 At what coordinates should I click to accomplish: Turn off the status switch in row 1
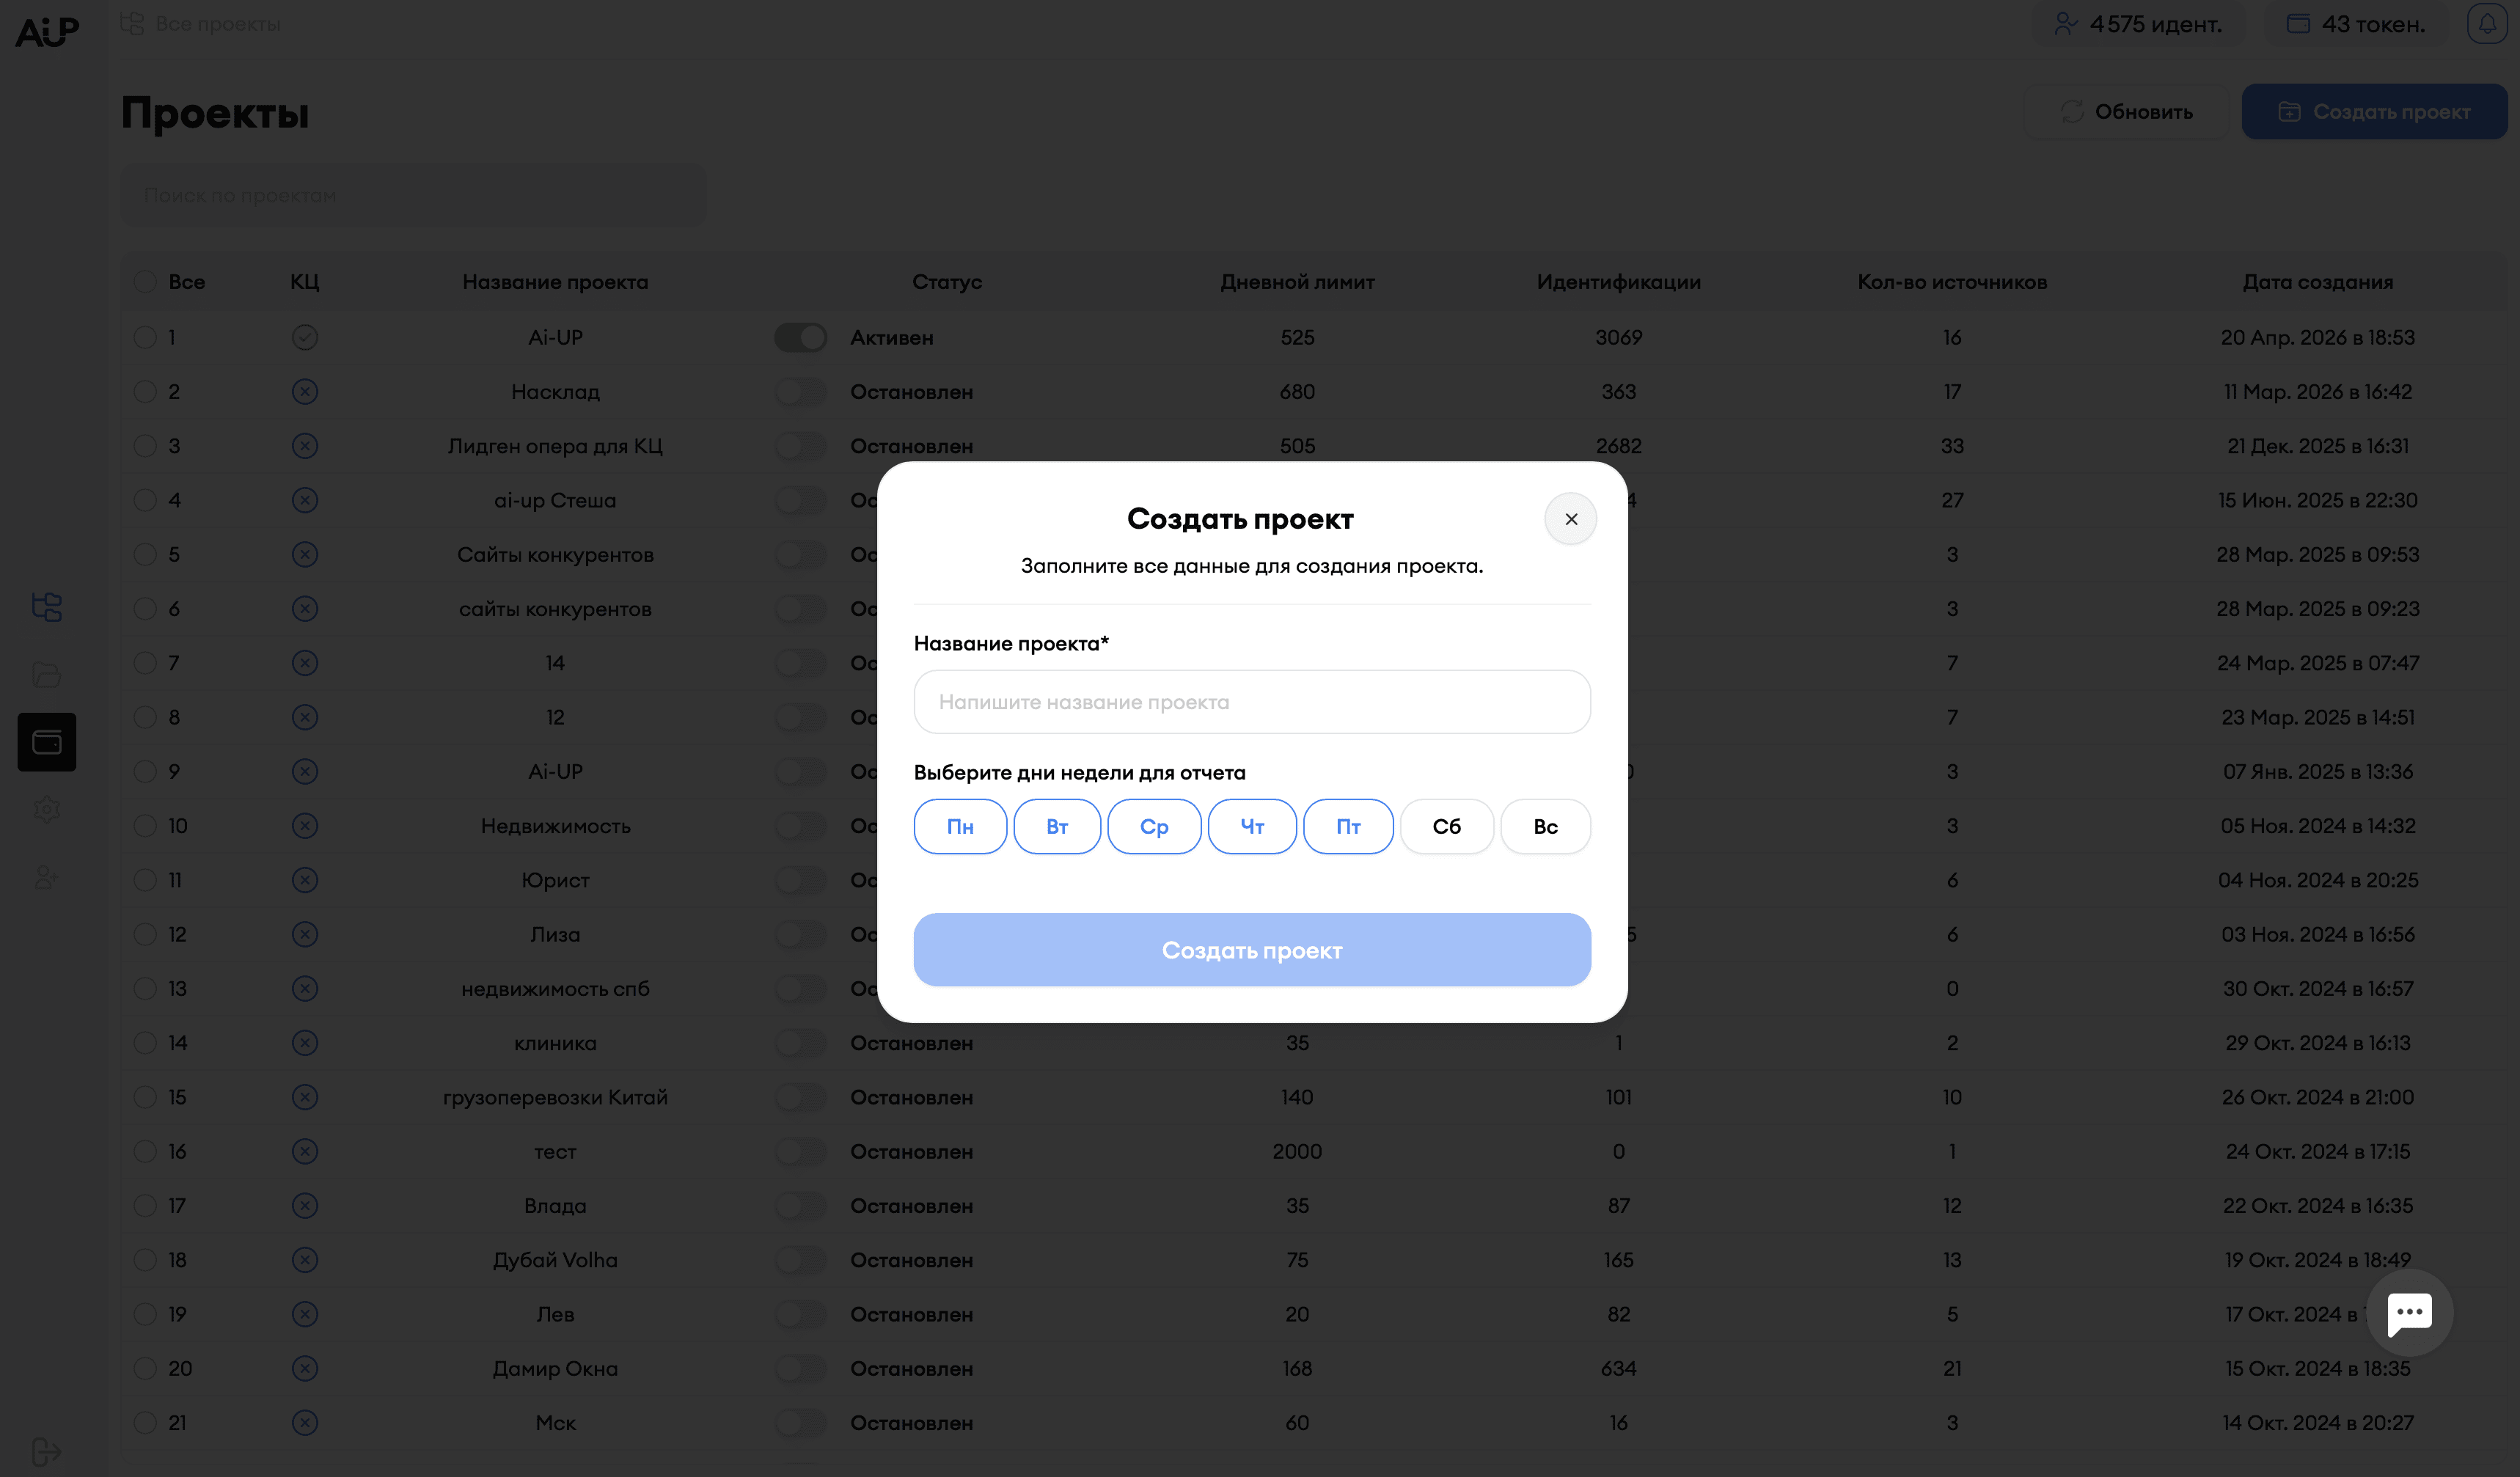pos(800,337)
